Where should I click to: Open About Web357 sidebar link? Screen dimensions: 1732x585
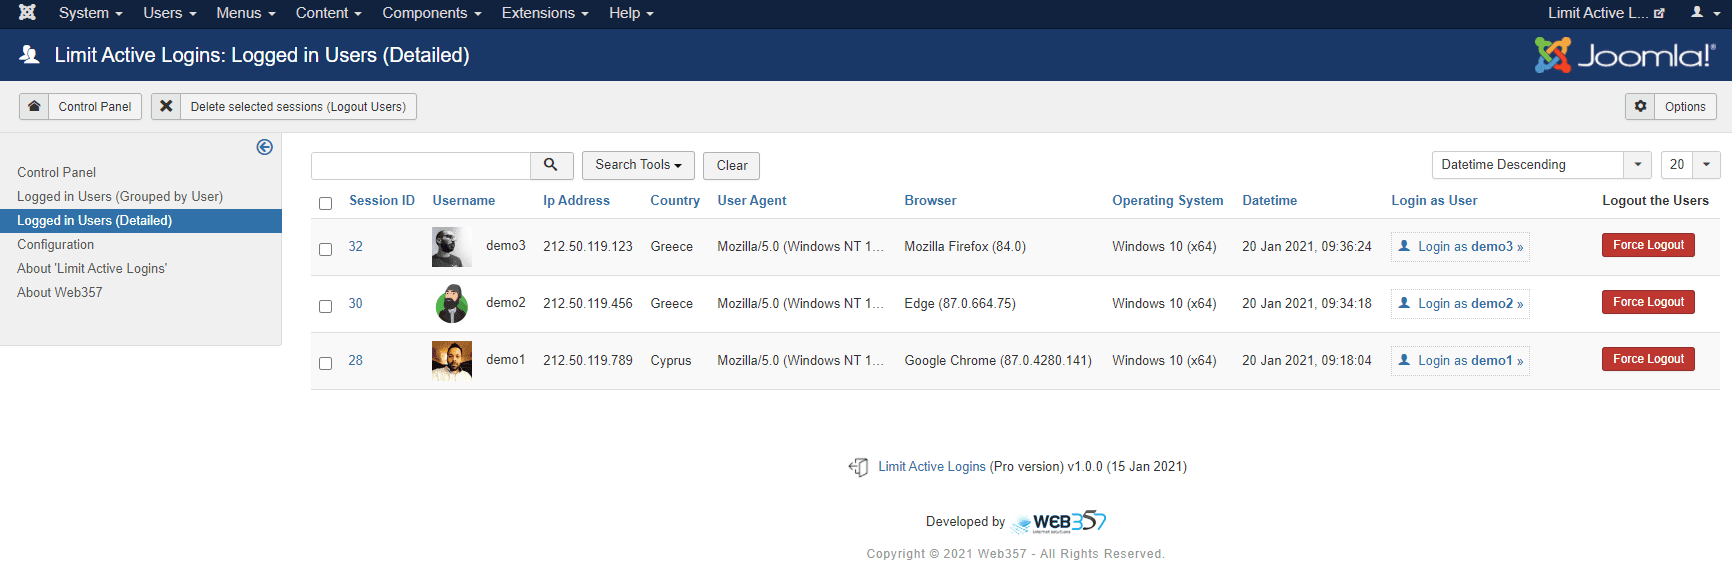pyautogui.click(x=60, y=292)
